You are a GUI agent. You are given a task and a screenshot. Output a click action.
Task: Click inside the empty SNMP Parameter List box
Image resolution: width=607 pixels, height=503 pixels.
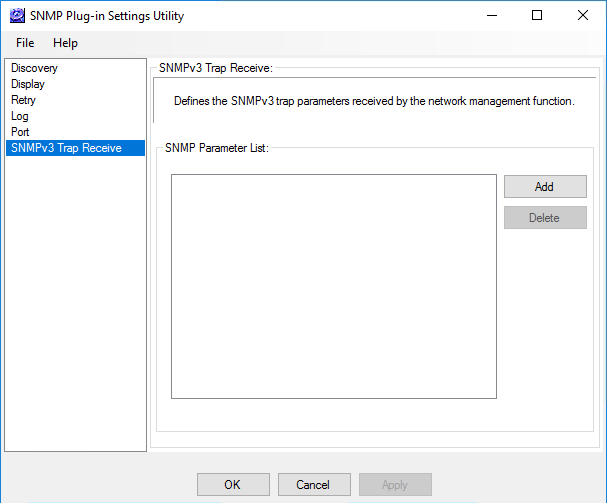pyautogui.click(x=333, y=286)
